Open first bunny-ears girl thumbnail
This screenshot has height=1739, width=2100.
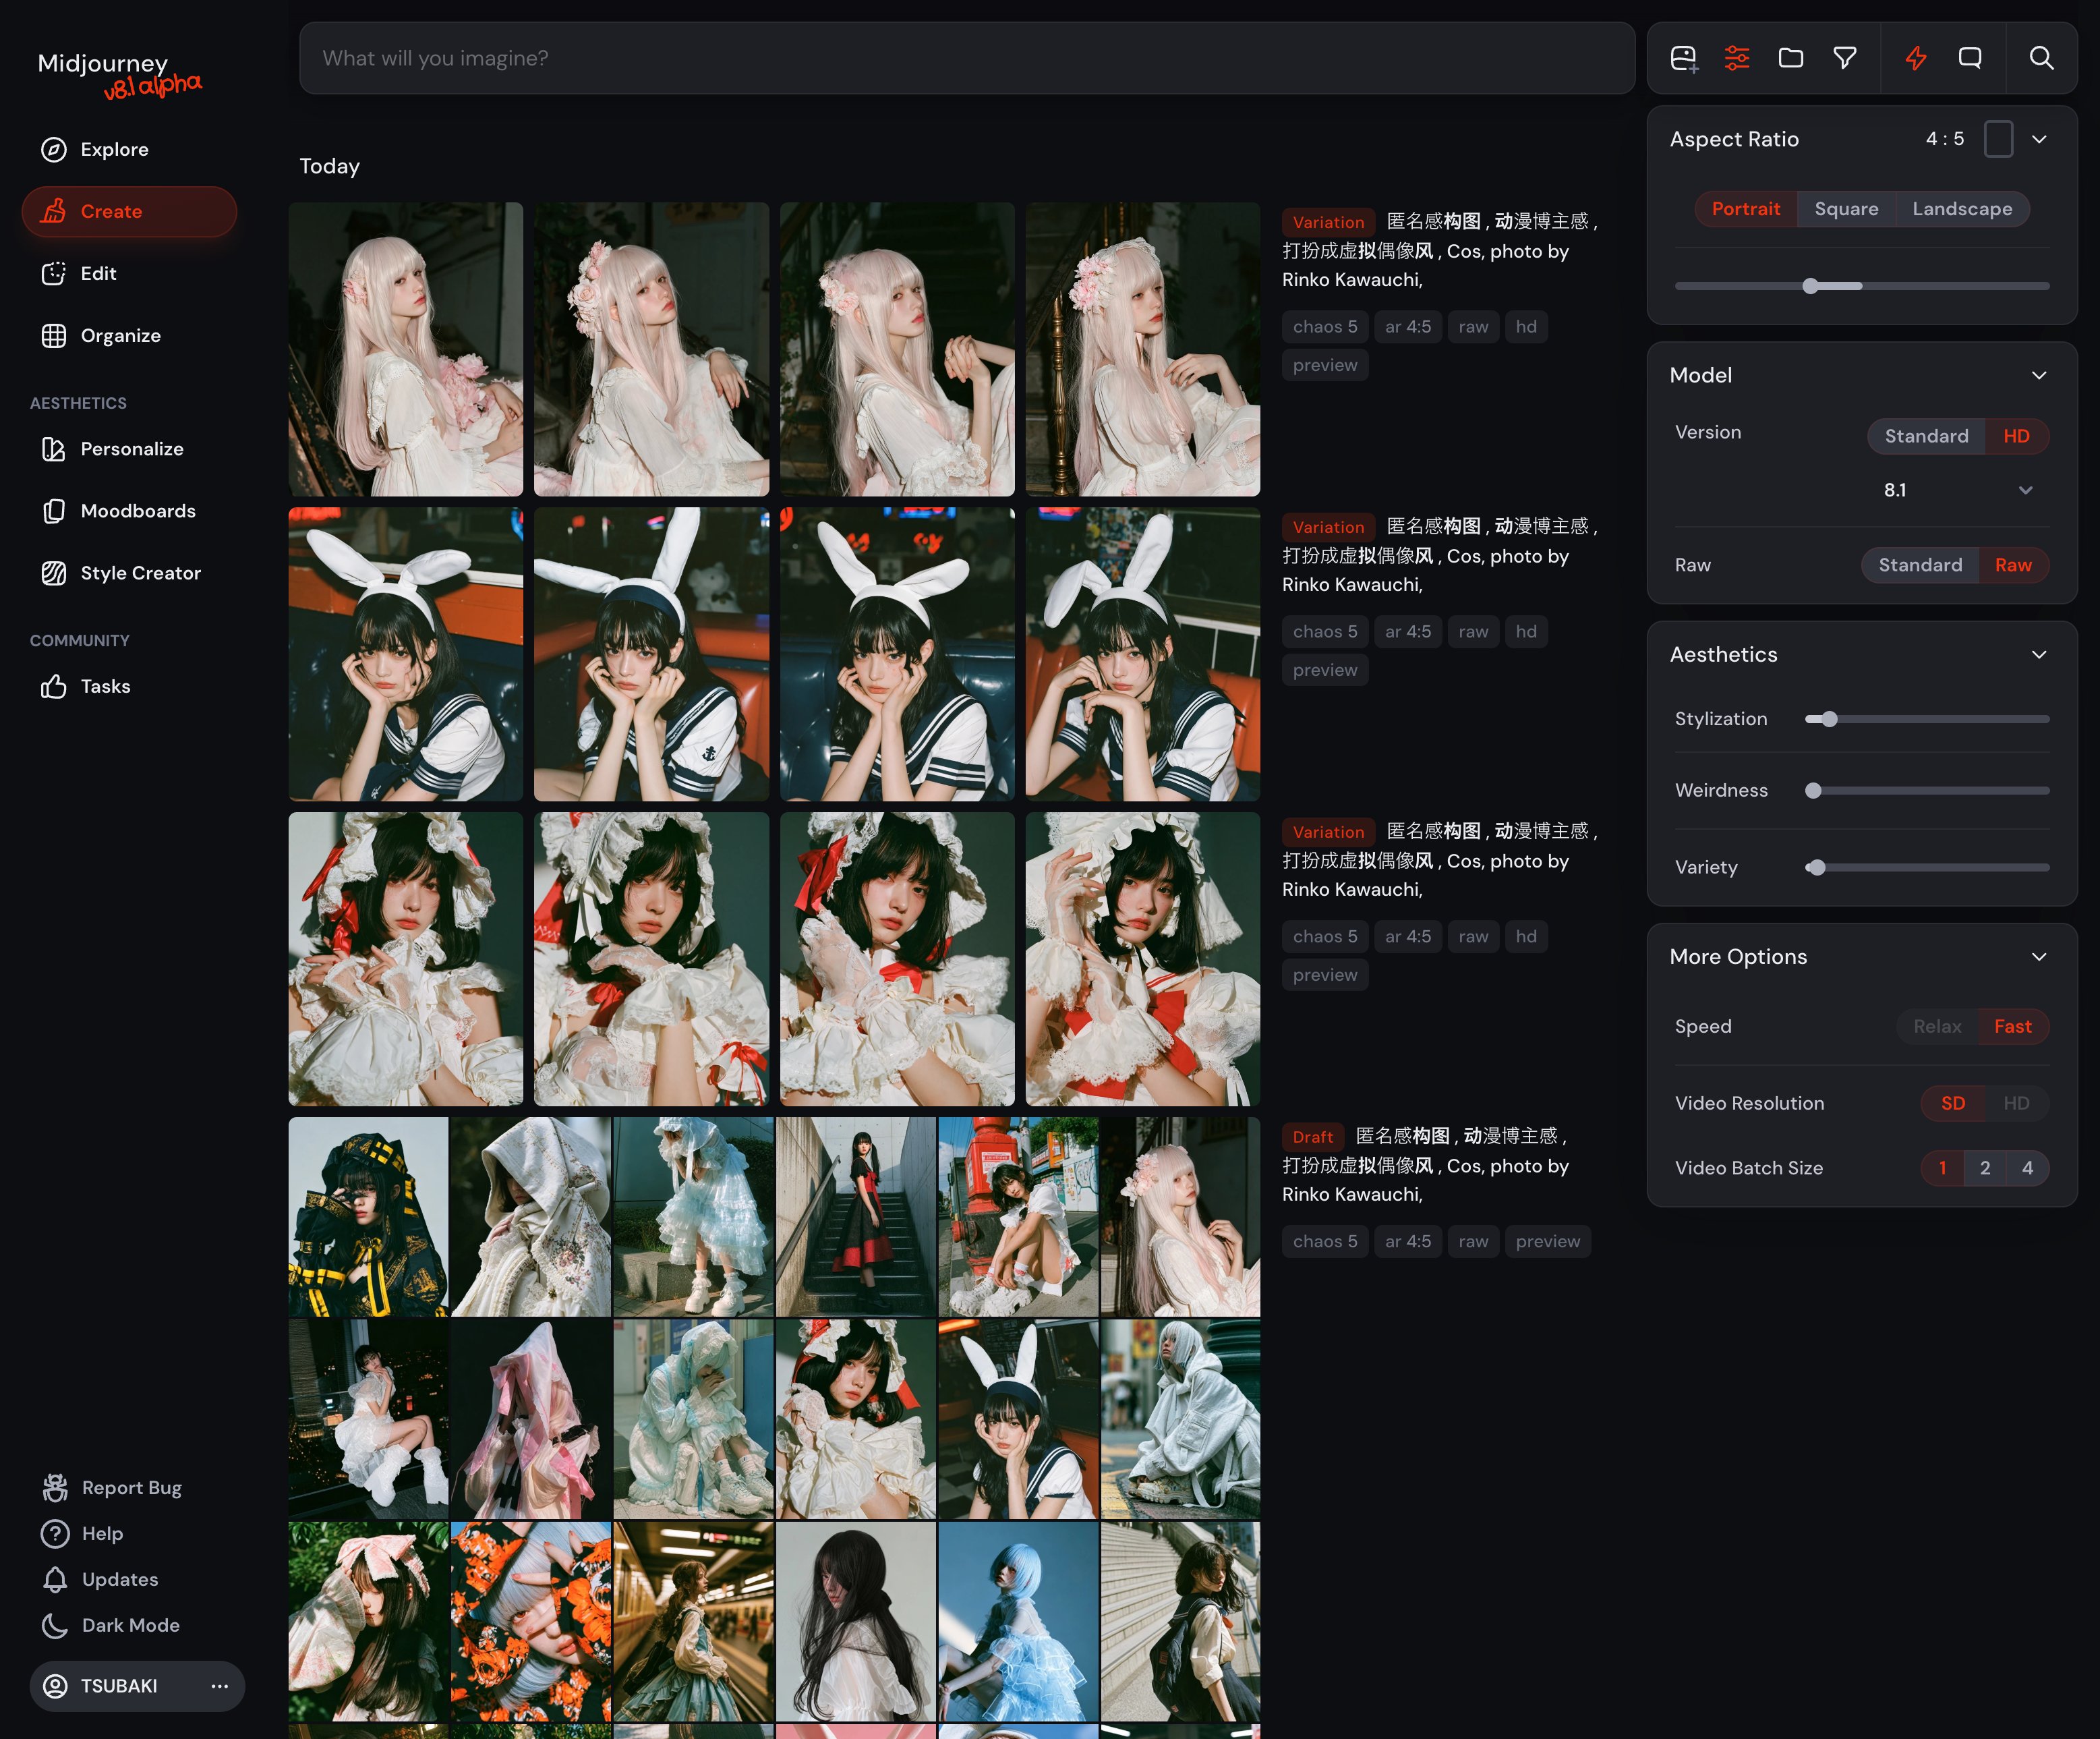click(x=405, y=654)
